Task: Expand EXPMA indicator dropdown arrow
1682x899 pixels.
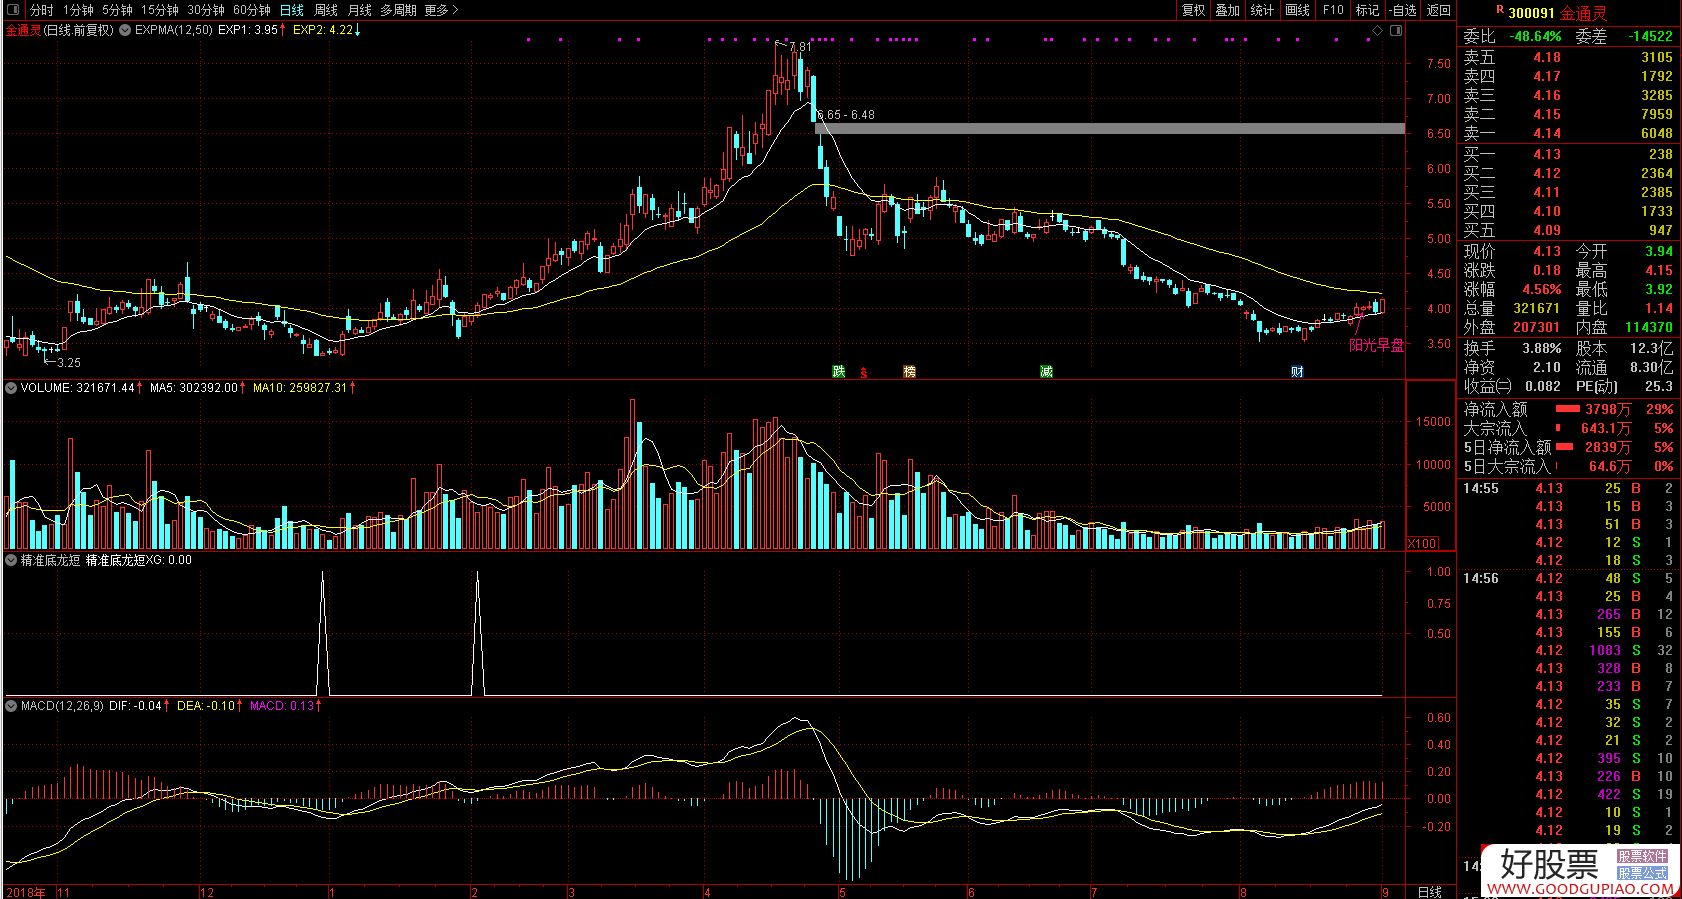Action: (125, 30)
